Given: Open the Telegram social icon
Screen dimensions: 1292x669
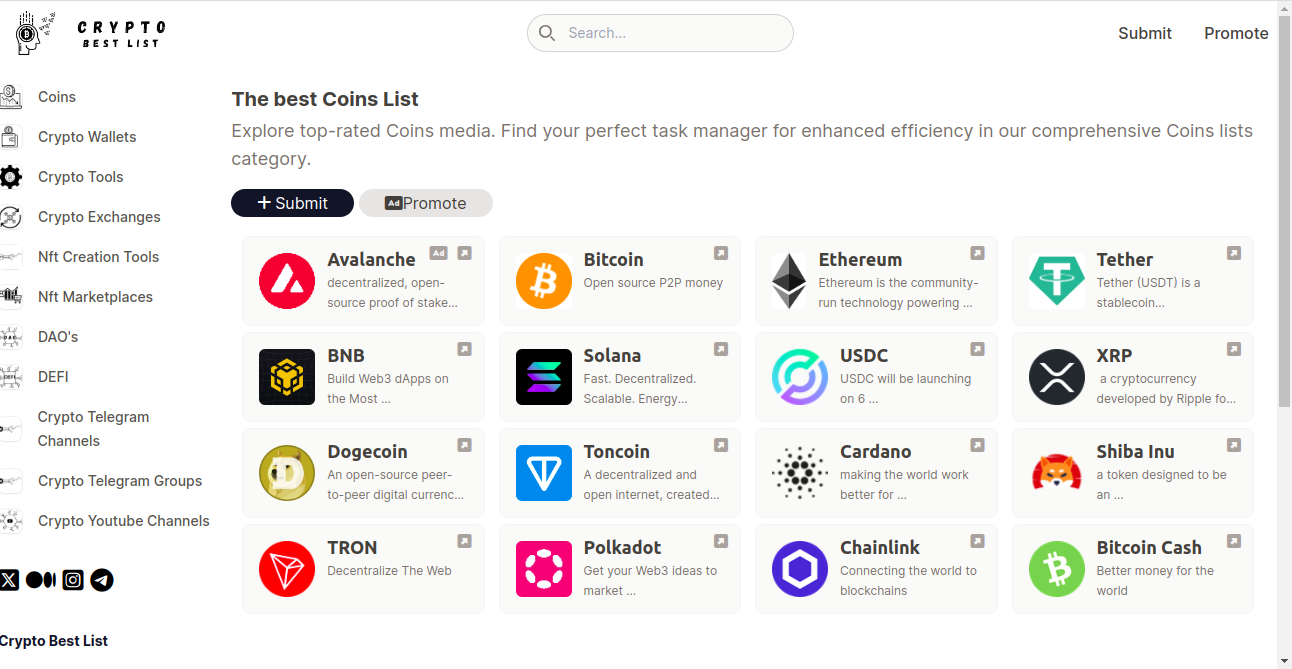Looking at the screenshot, I should 102,580.
